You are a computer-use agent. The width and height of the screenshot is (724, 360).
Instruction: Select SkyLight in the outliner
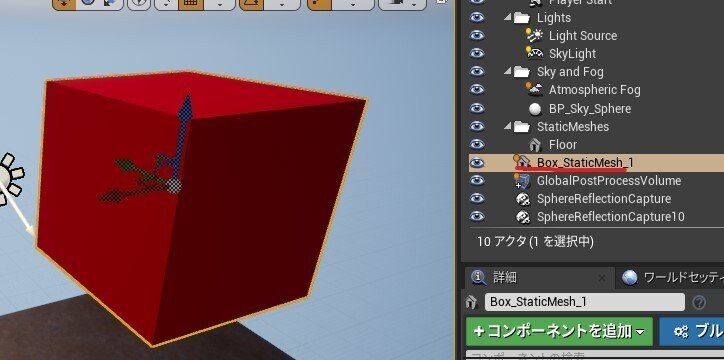tap(573, 54)
